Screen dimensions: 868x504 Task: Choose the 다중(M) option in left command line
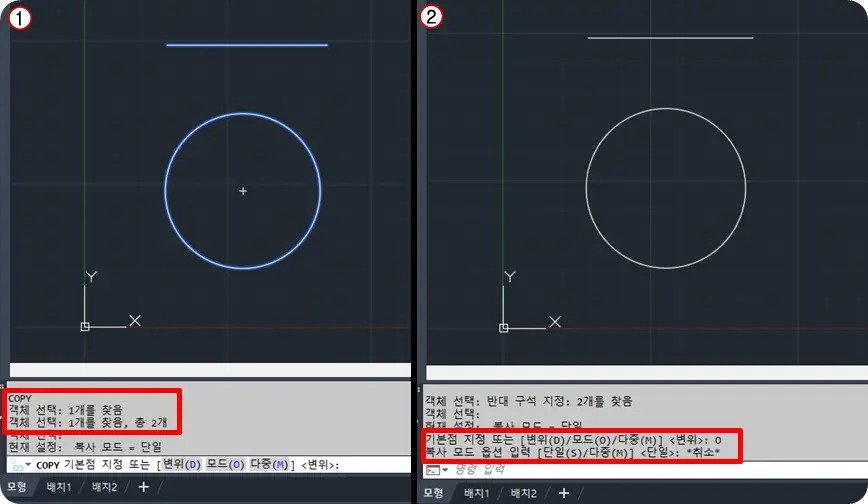click(x=269, y=464)
